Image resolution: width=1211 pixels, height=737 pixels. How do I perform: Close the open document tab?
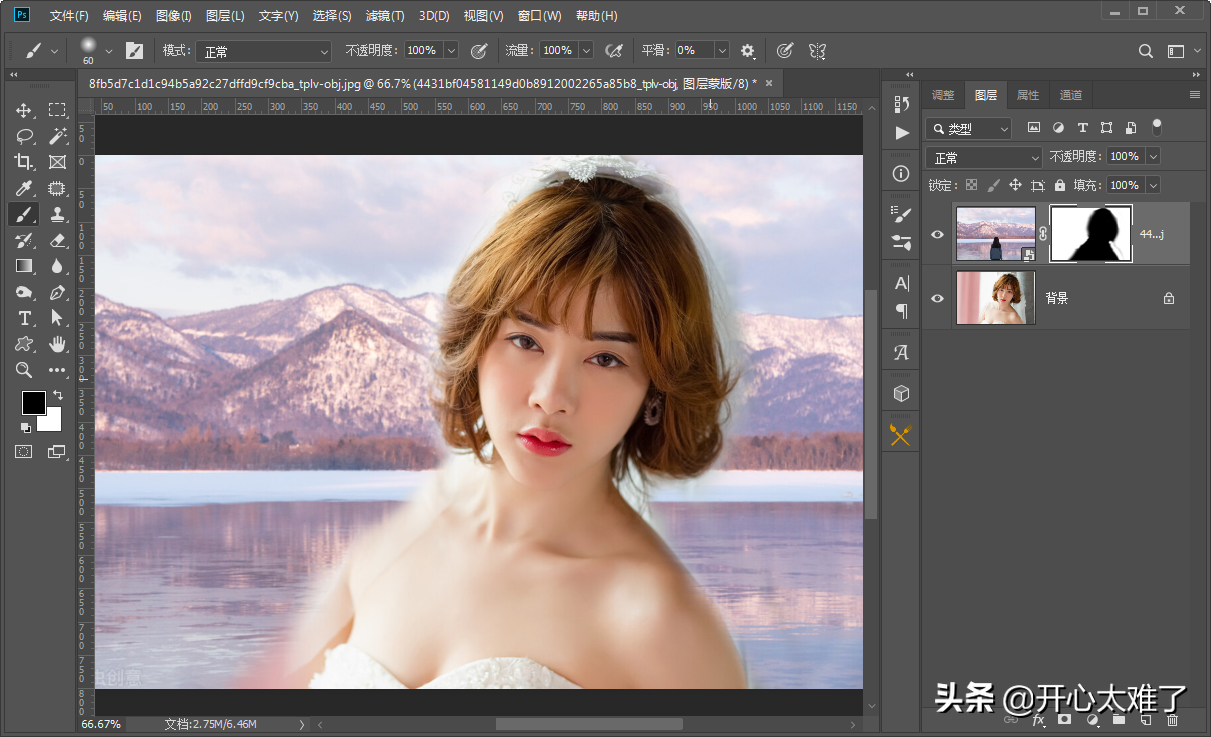(769, 83)
